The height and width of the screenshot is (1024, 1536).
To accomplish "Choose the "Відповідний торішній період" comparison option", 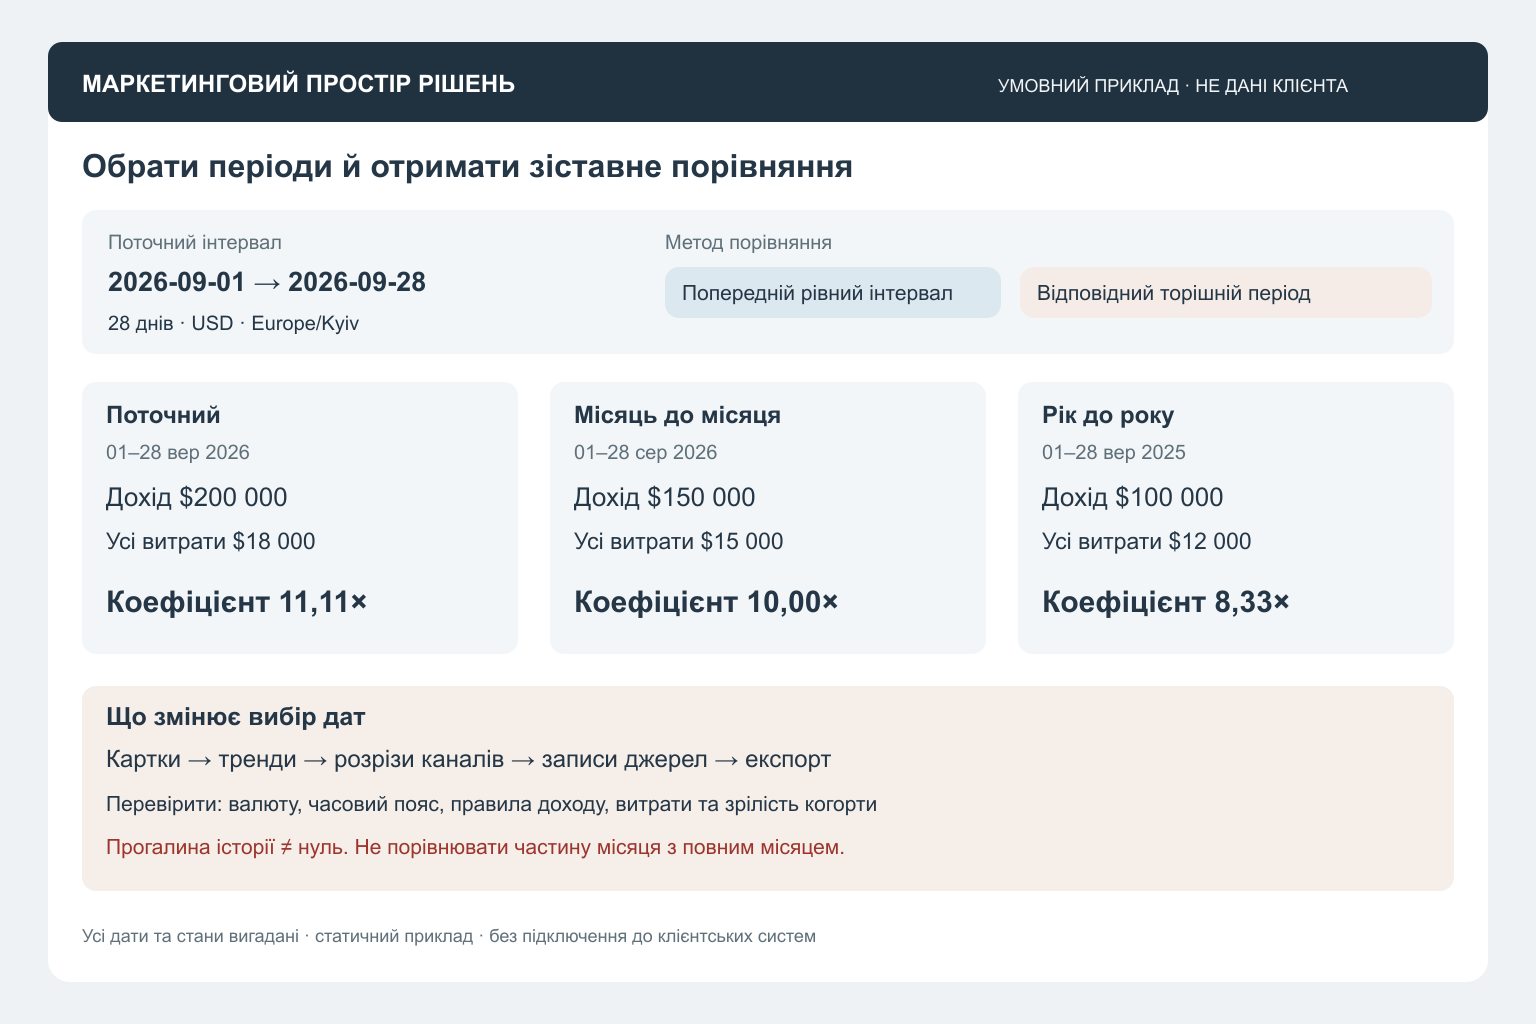I will click(x=1226, y=293).
